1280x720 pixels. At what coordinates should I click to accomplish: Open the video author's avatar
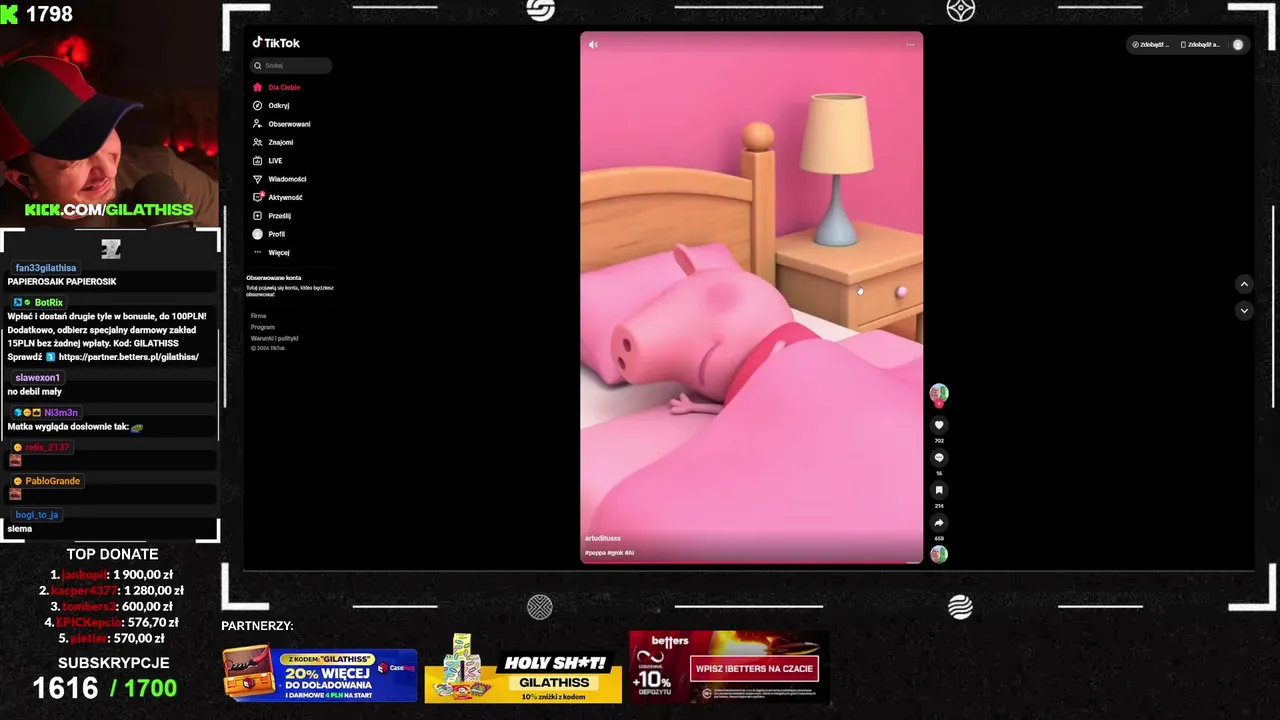pyautogui.click(x=938, y=393)
